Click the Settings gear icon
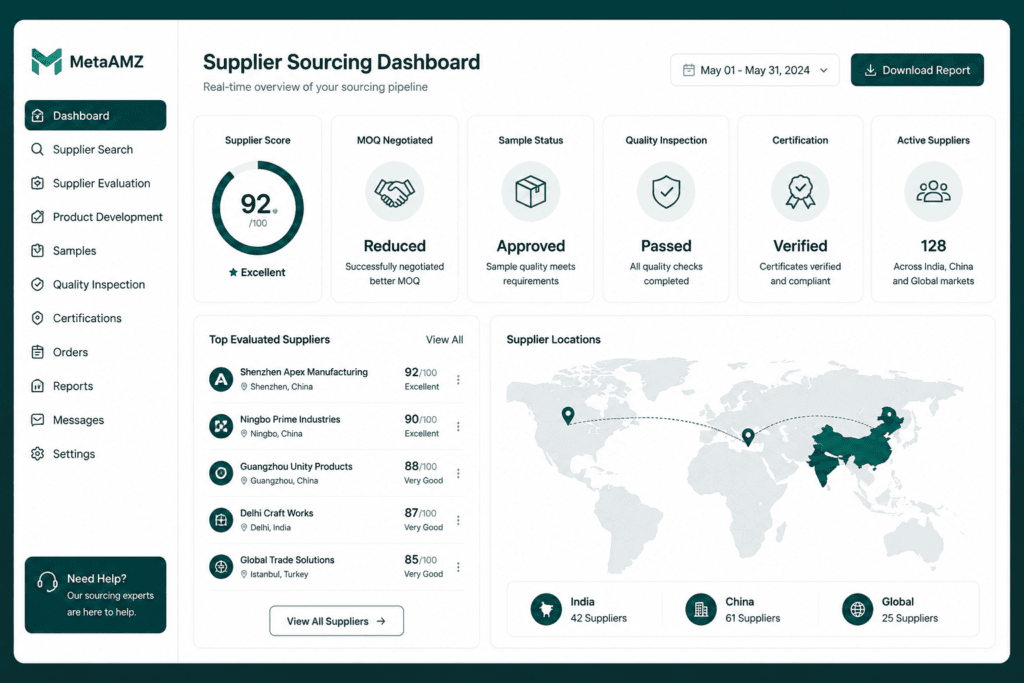The image size is (1024, 683). [x=37, y=454]
